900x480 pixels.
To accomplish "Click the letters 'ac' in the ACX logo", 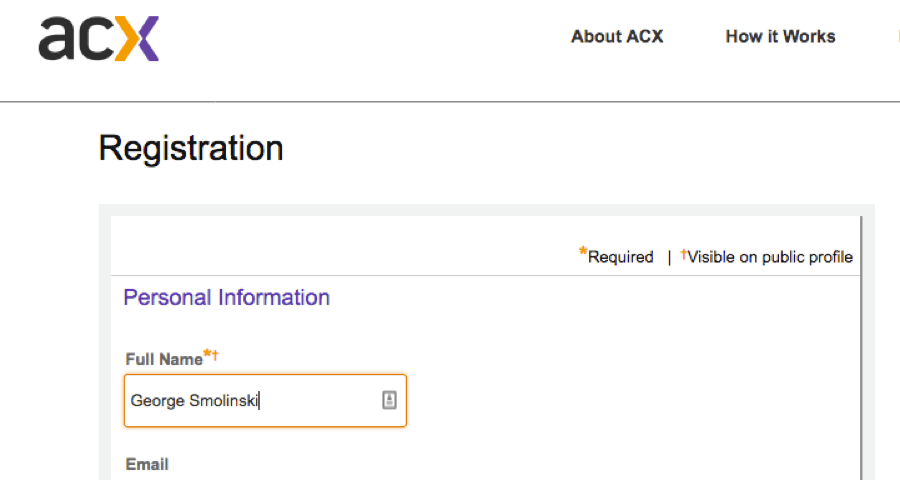I will pyautogui.click(x=76, y=40).
